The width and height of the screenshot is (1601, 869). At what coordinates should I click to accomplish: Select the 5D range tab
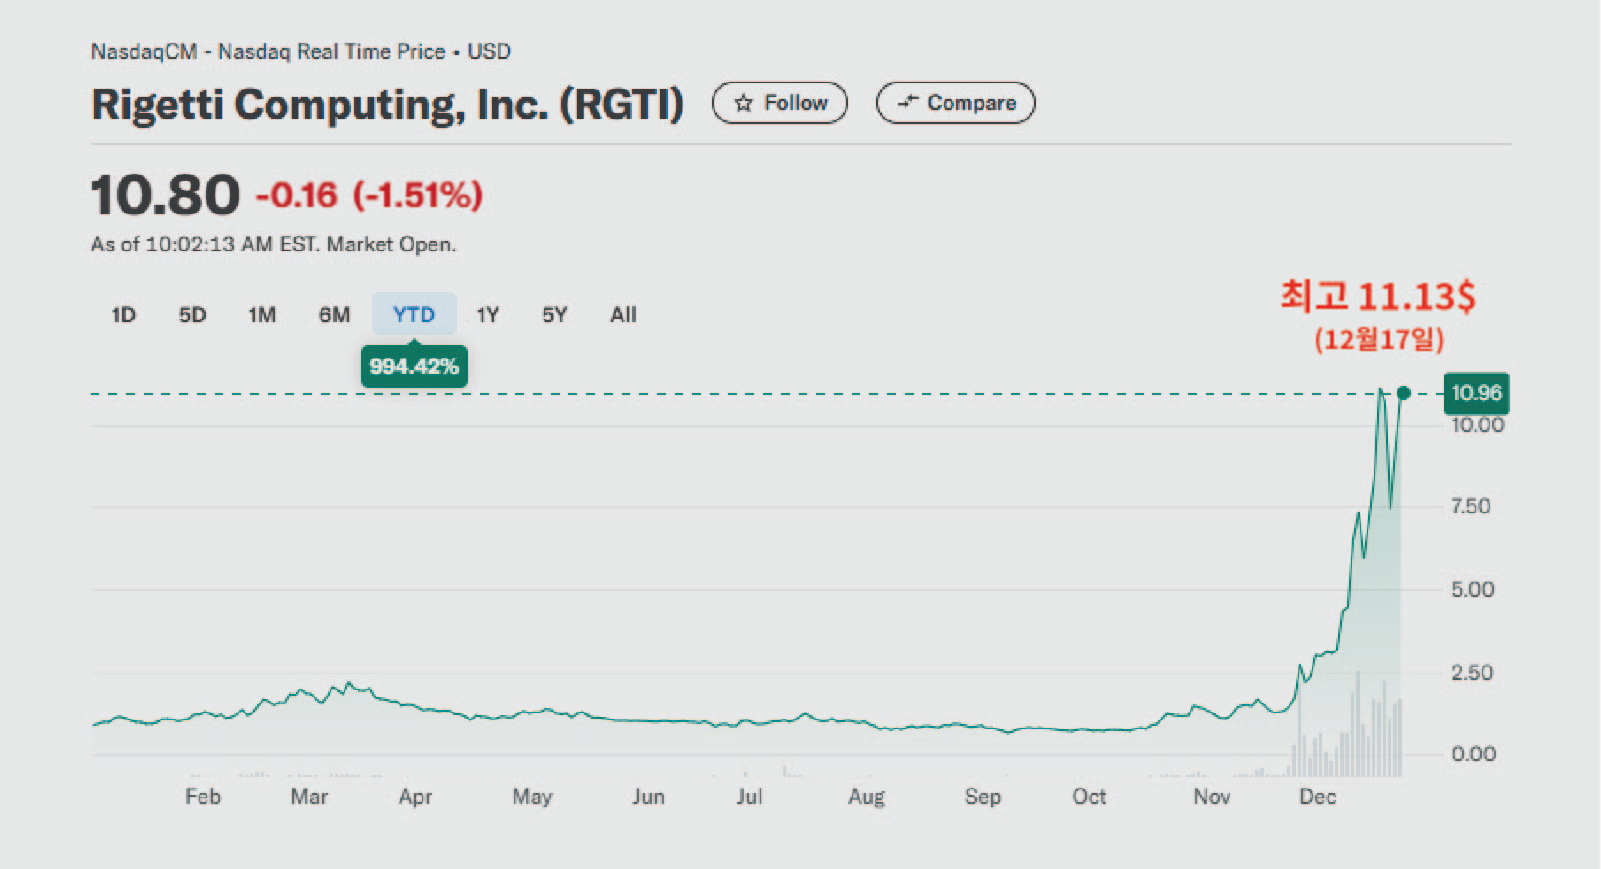coord(192,315)
